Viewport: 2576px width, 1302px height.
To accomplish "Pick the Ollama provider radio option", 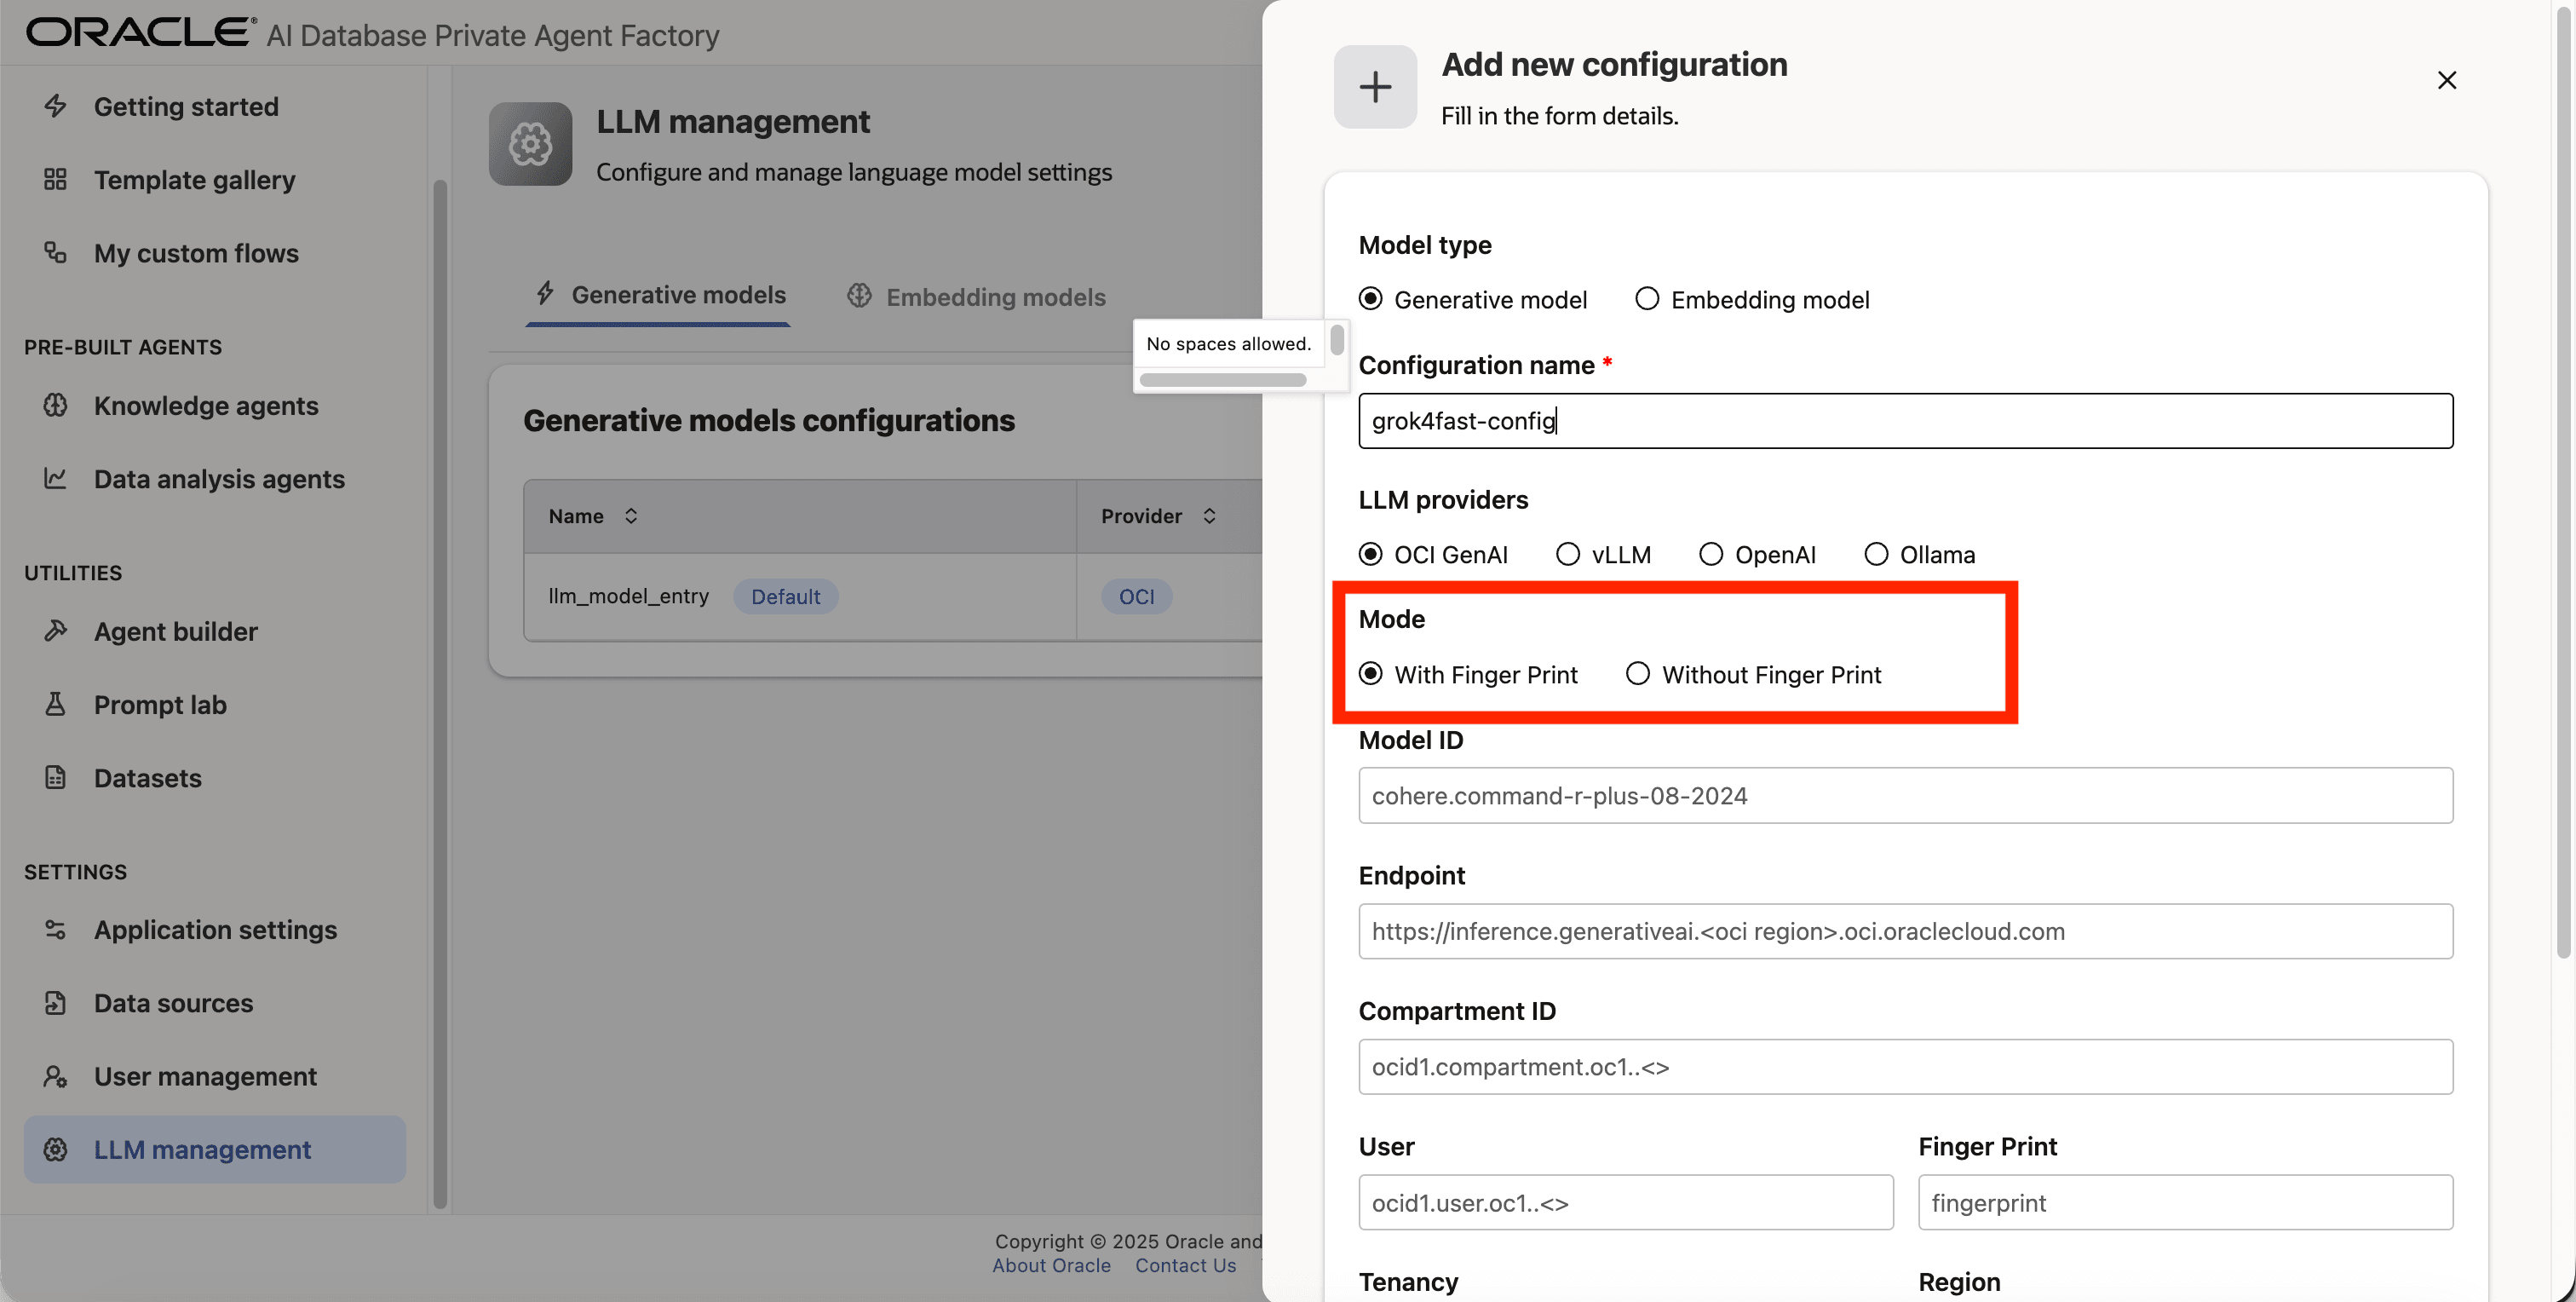I will coord(1875,554).
